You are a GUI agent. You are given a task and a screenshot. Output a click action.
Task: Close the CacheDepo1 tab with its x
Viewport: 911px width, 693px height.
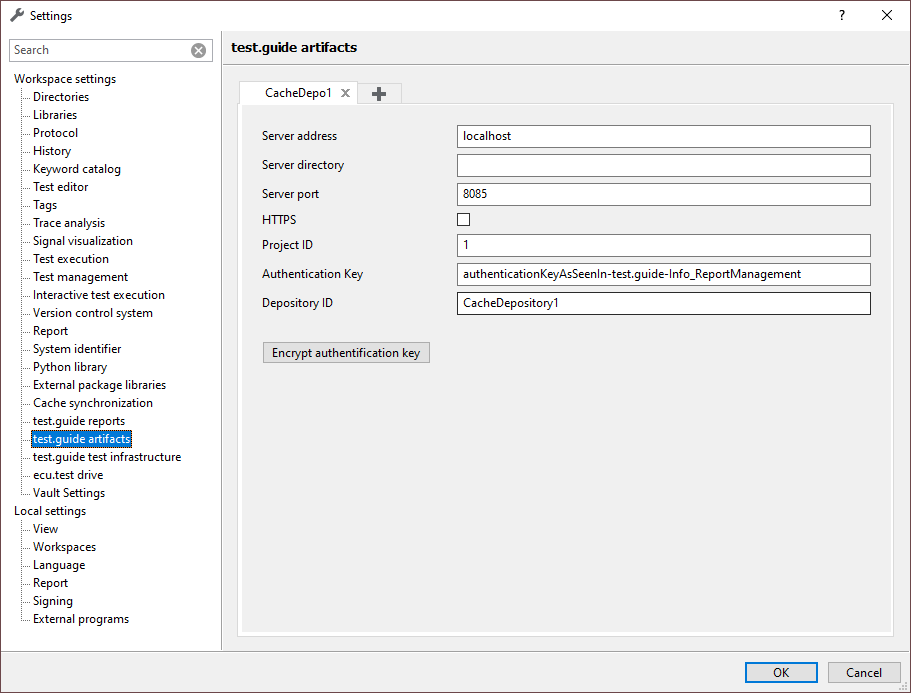tap(345, 93)
